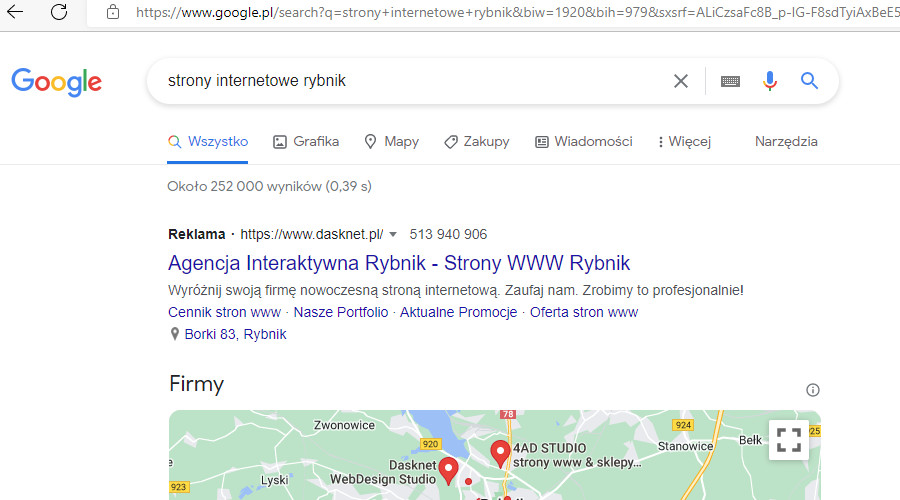The height and width of the screenshot is (500, 900).
Task: Reload the page with the refresh icon
Action: click(x=59, y=11)
